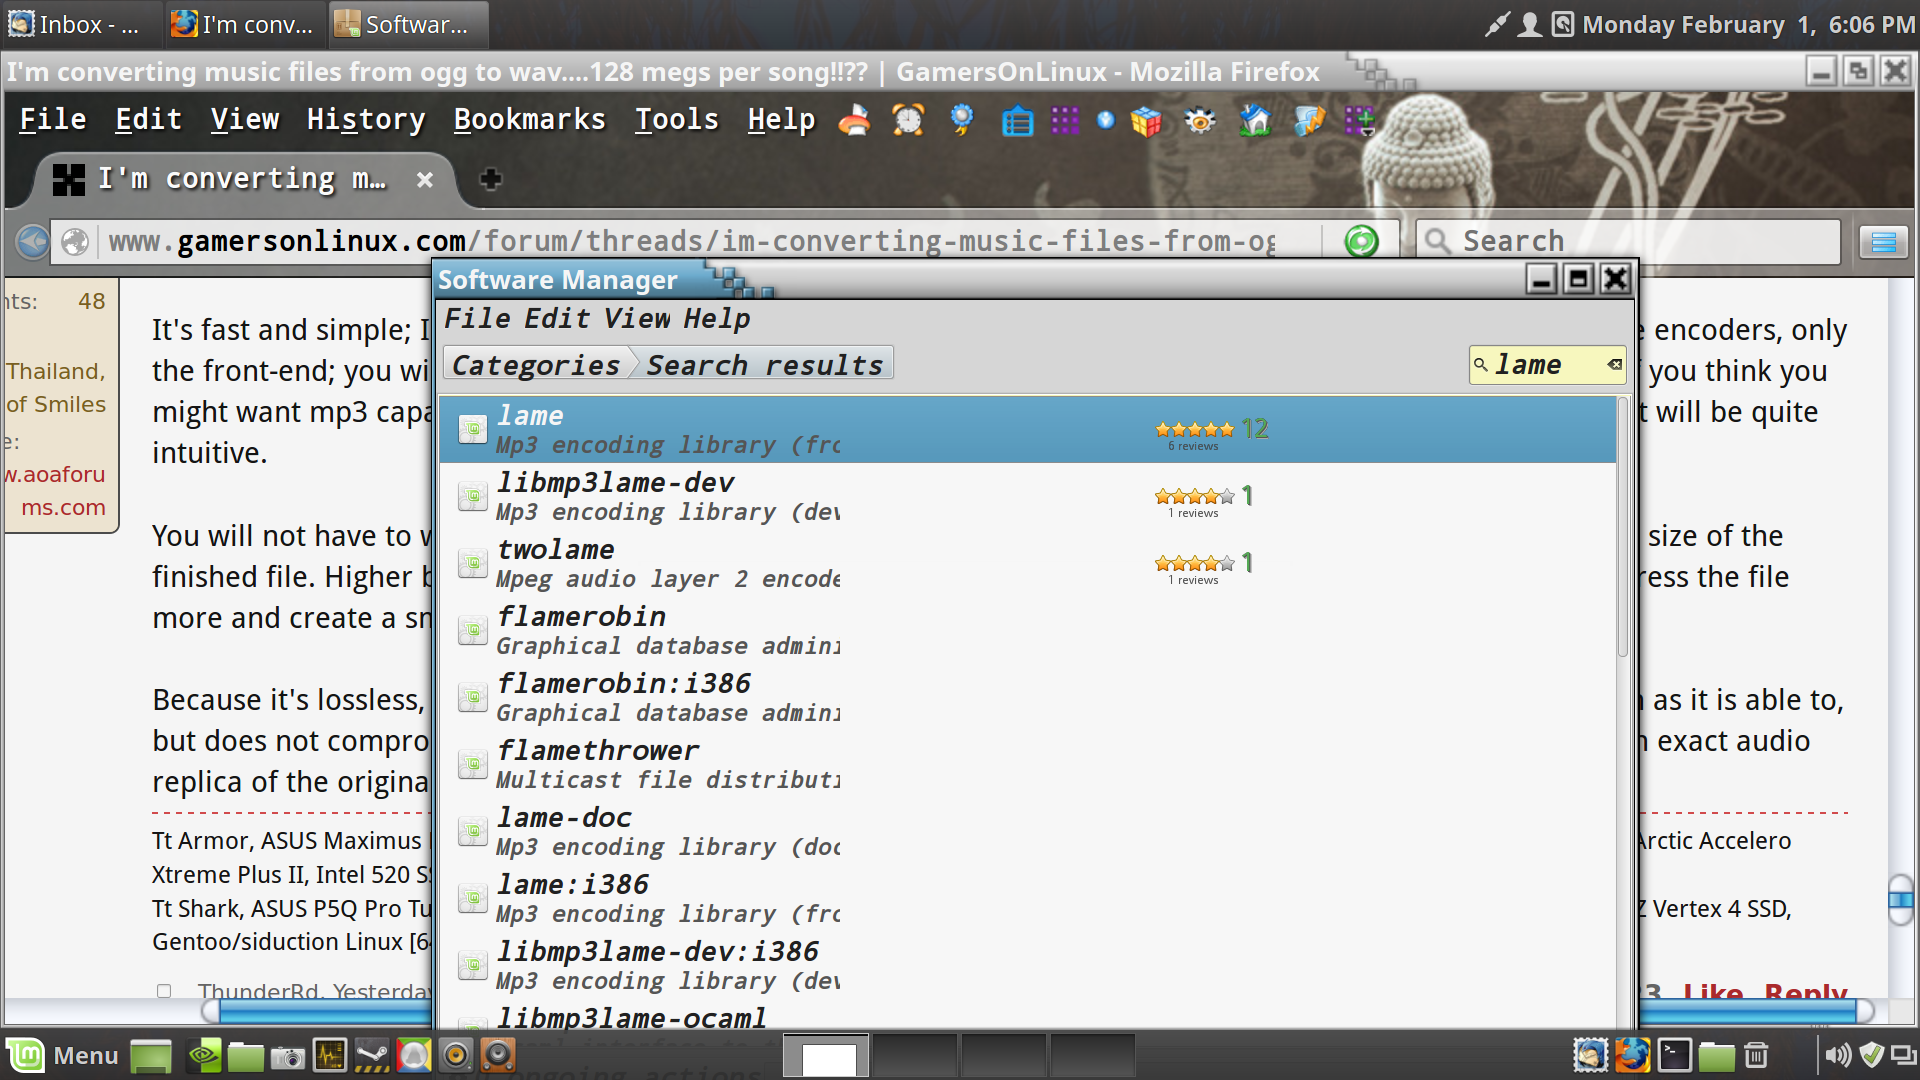Open Firefox File menu
The height and width of the screenshot is (1080, 1920).
pos(53,119)
